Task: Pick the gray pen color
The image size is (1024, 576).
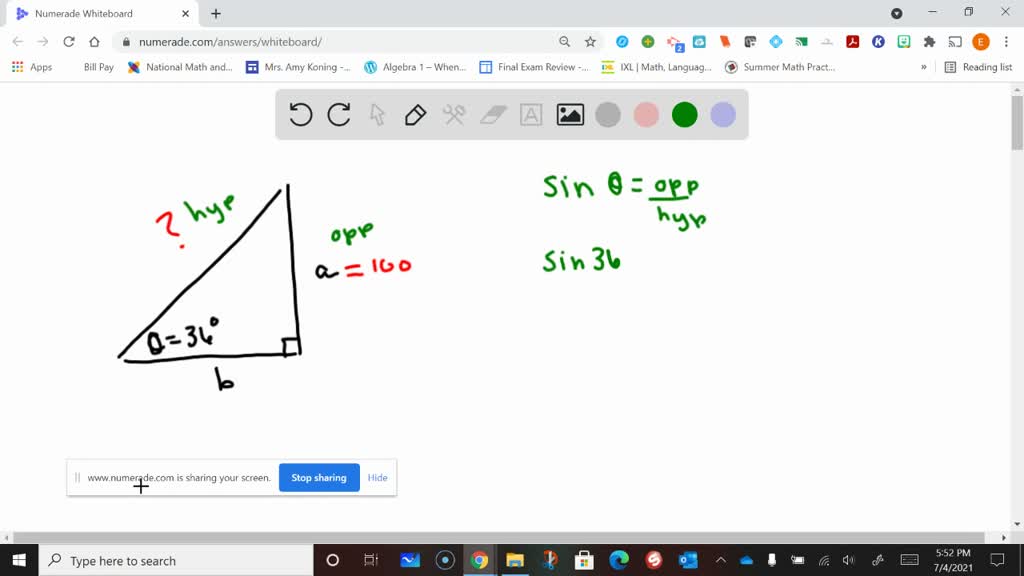Action: click(x=608, y=115)
